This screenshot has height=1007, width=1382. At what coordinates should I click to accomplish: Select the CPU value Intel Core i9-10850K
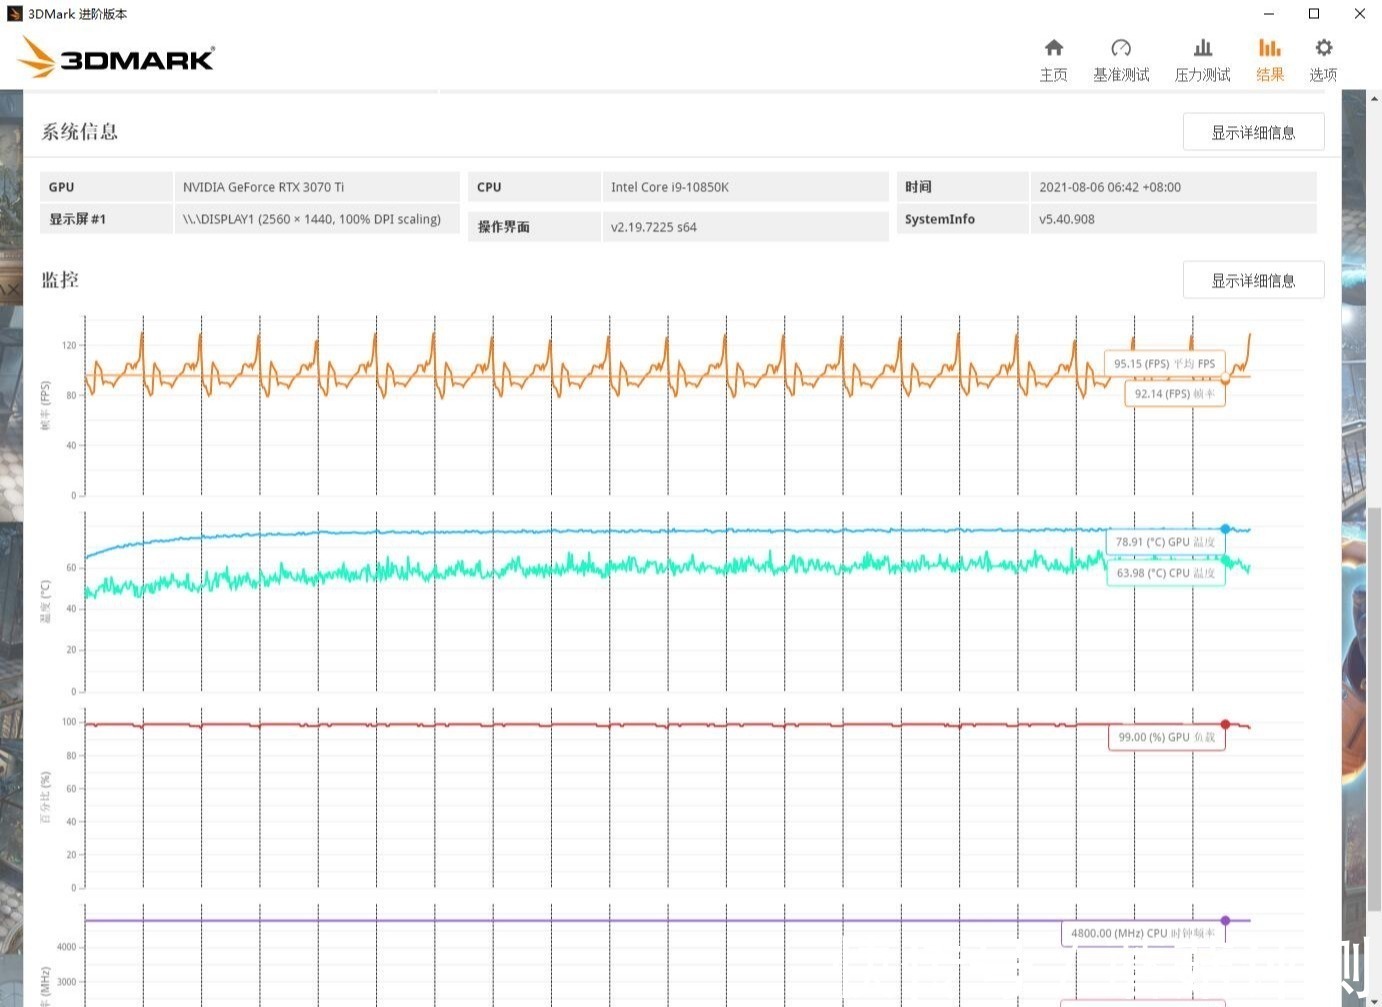(670, 187)
